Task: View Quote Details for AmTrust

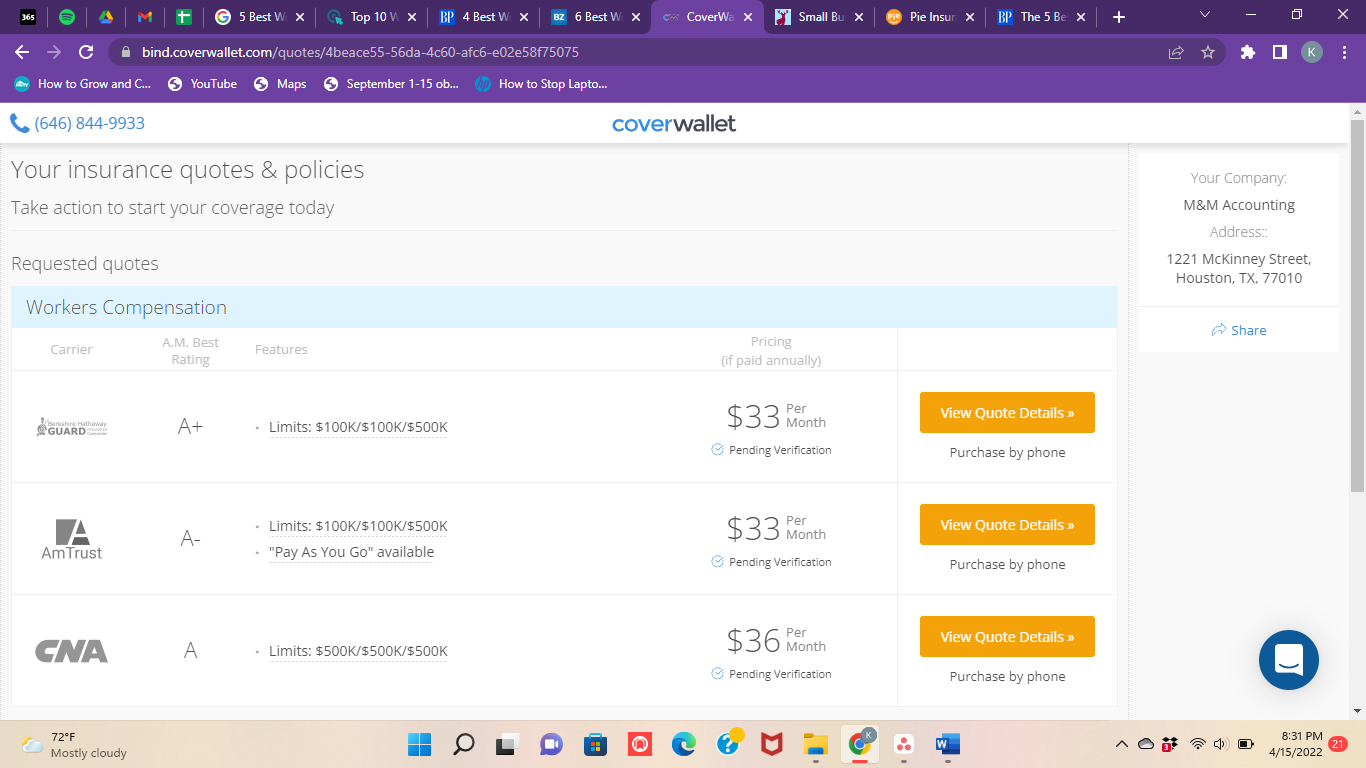Action: (1007, 525)
